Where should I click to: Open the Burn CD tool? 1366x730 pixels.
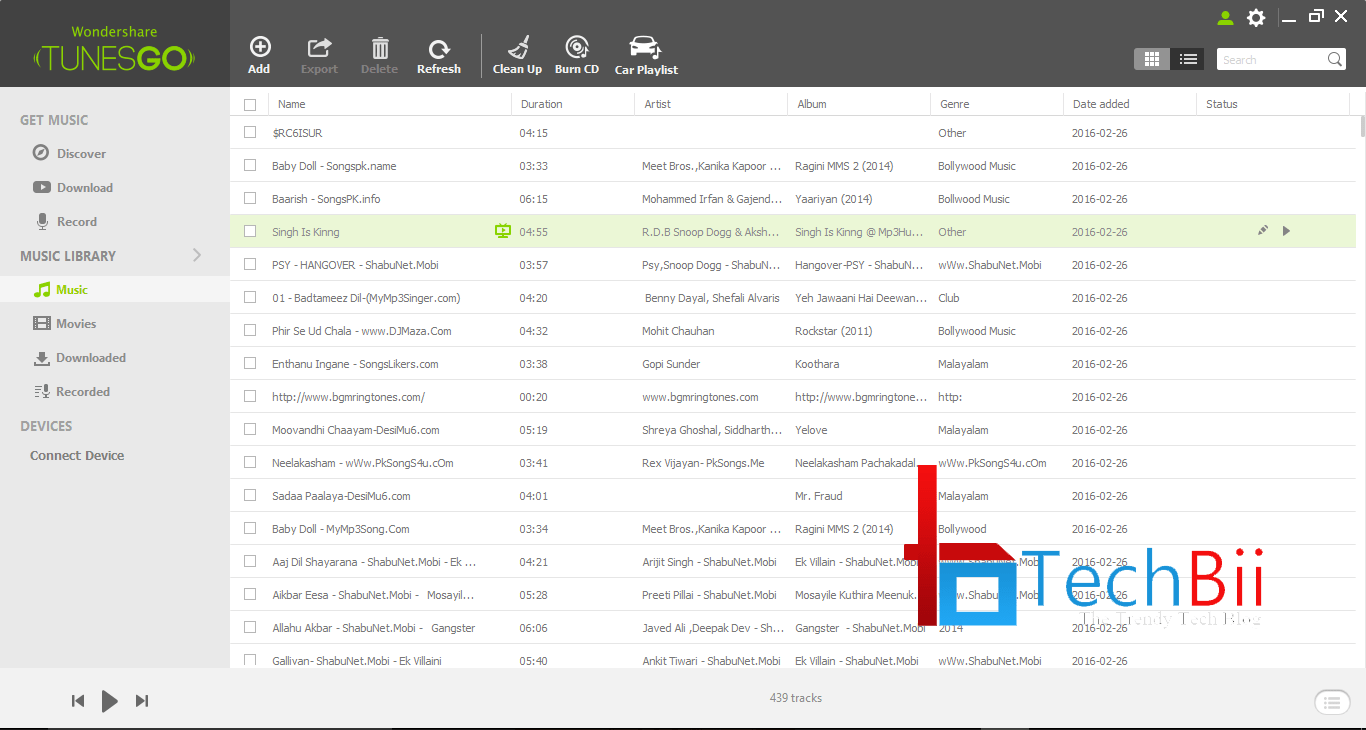pos(577,55)
